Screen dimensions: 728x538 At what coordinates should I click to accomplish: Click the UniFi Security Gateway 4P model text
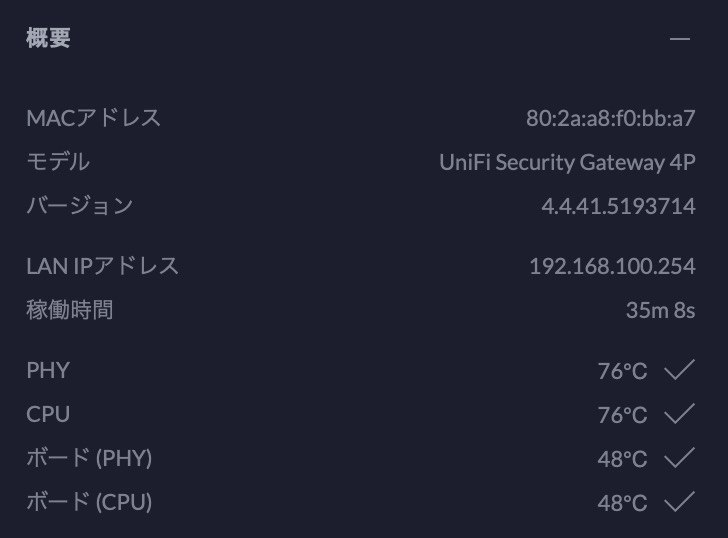(567, 162)
